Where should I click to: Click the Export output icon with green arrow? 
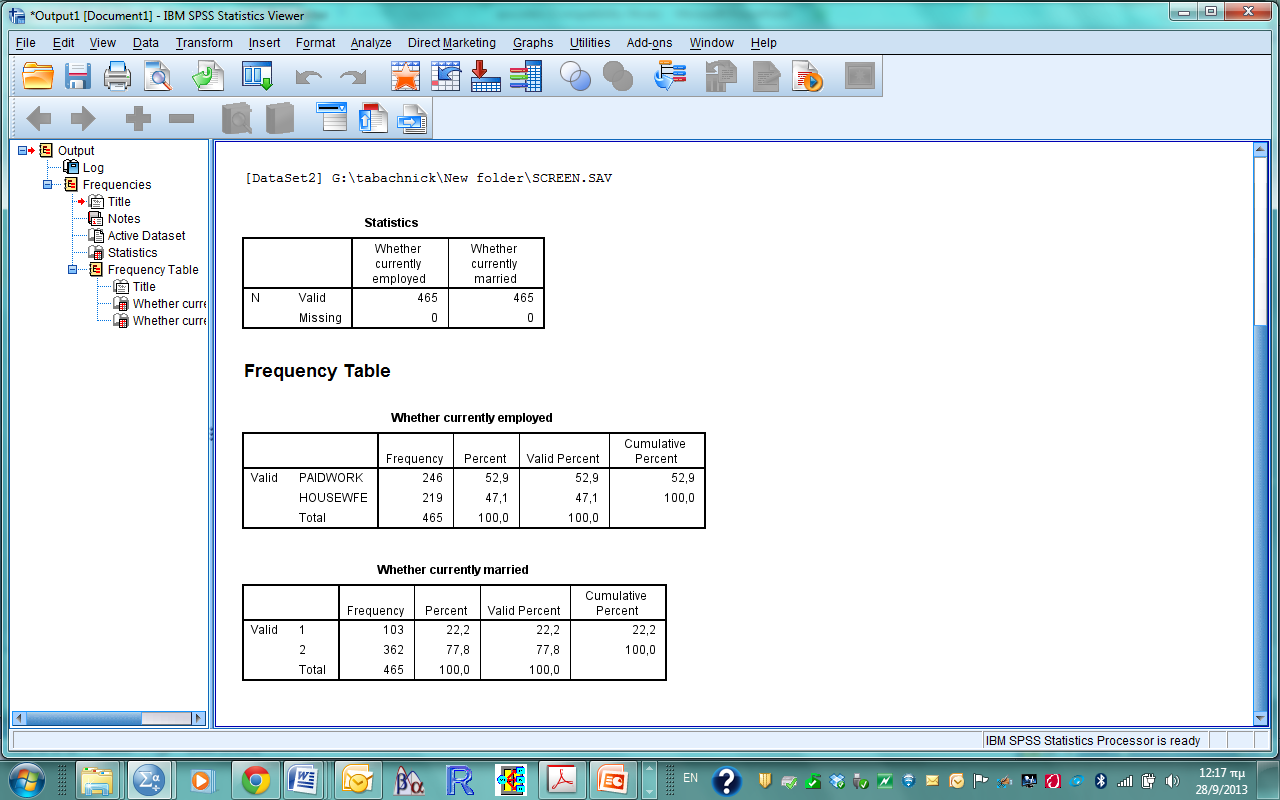(x=209, y=76)
